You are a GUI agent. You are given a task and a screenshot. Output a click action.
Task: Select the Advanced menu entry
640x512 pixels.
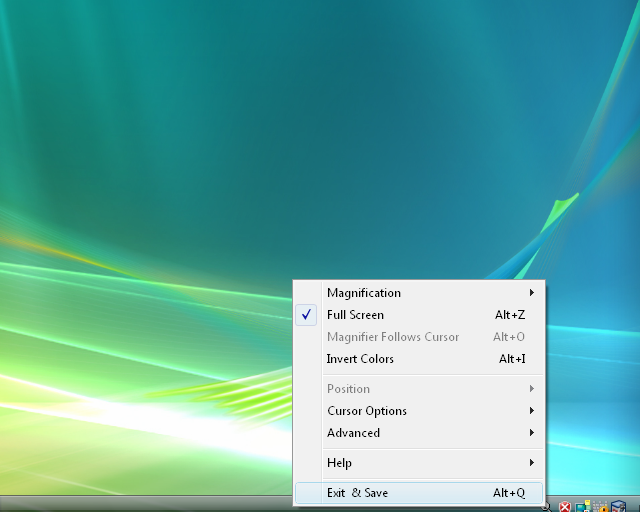pos(353,433)
